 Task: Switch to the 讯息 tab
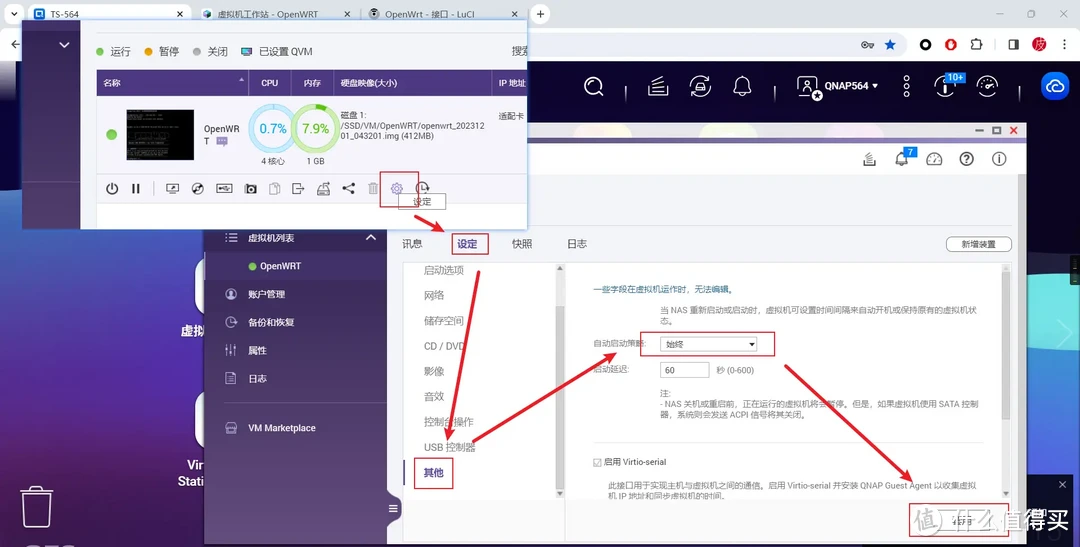tap(412, 244)
